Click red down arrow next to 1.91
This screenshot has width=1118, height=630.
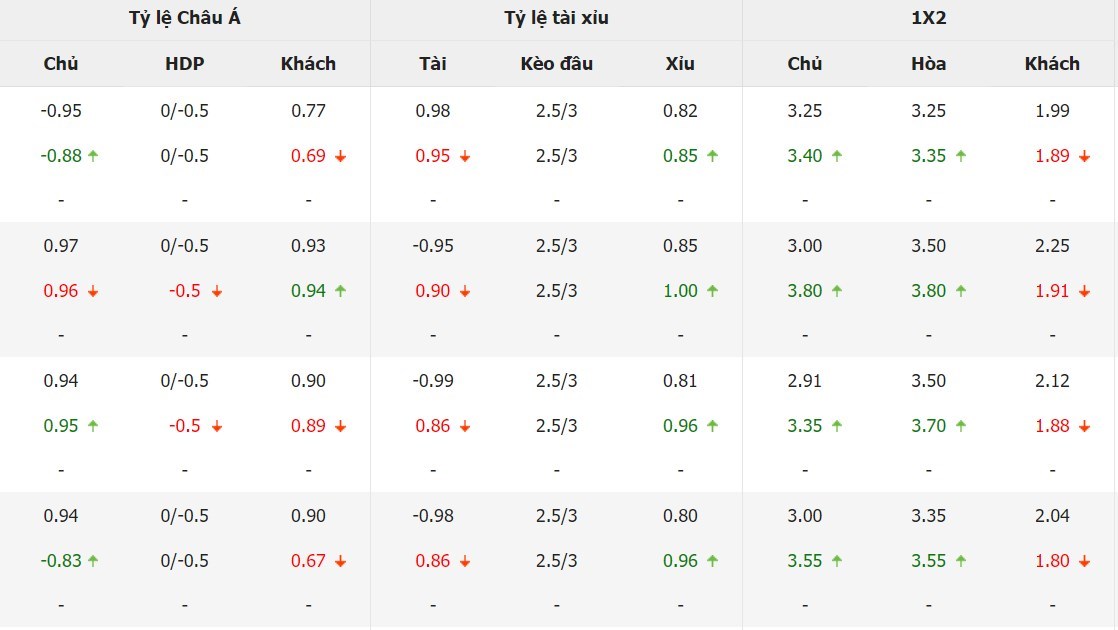tap(1084, 291)
